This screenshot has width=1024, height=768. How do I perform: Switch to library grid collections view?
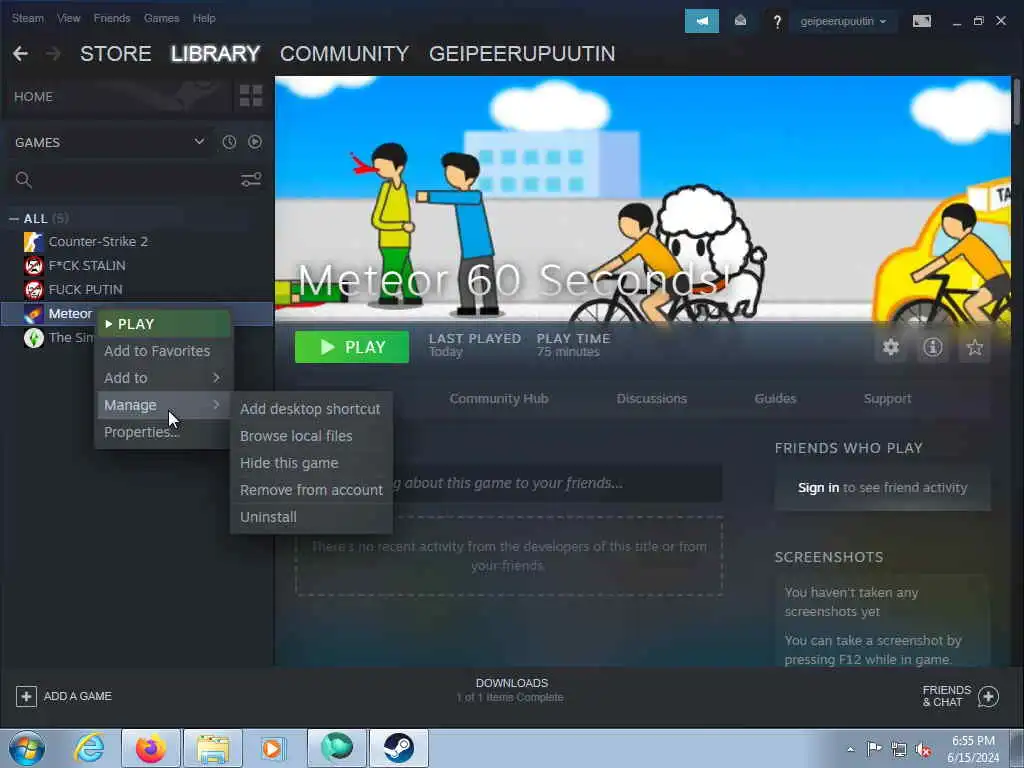(x=251, y=96)
